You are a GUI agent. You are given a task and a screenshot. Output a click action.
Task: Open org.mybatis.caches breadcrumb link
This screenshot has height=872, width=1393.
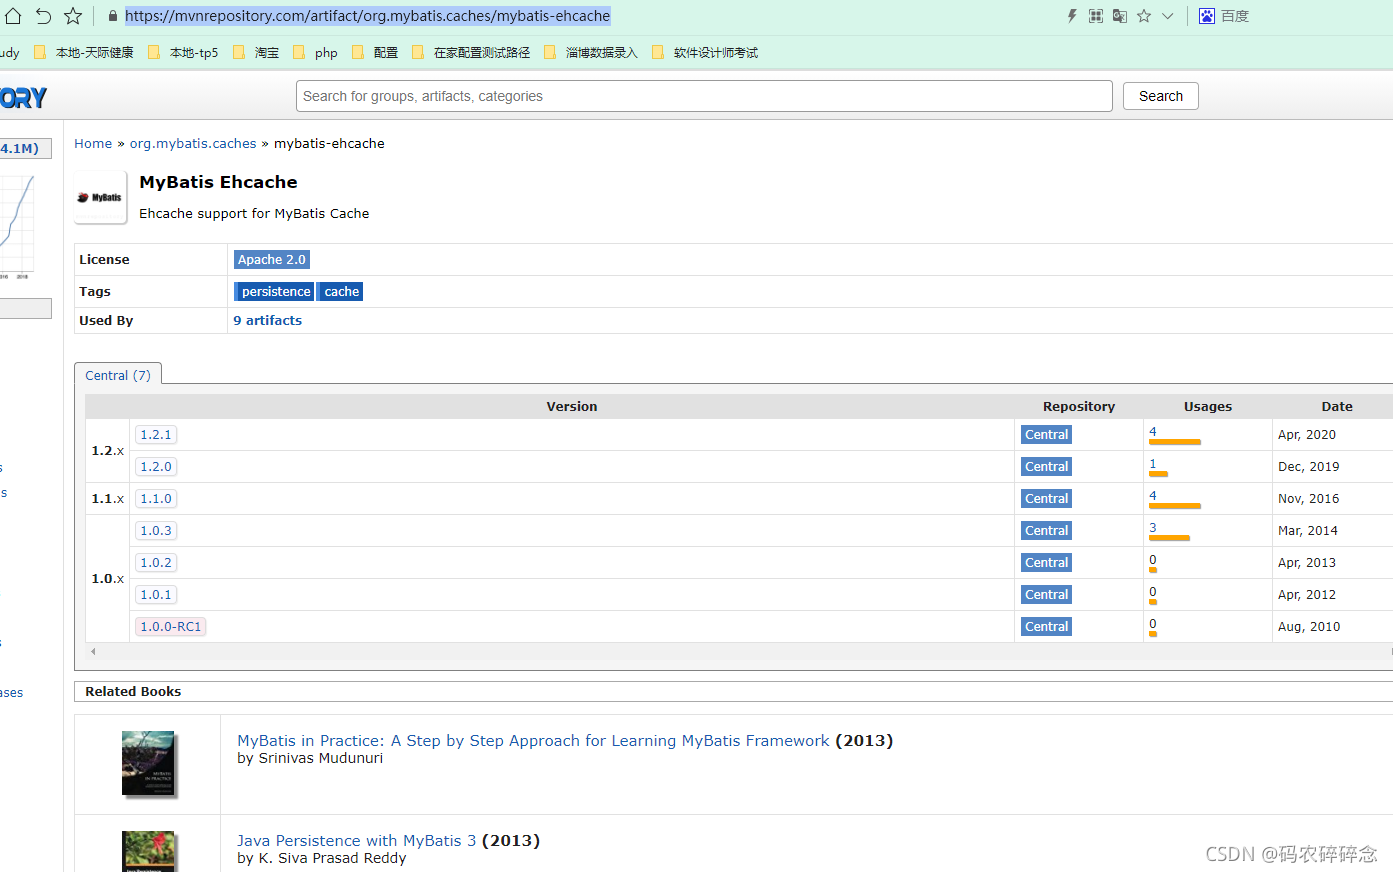pyautogui.click(x=193, y=144)
